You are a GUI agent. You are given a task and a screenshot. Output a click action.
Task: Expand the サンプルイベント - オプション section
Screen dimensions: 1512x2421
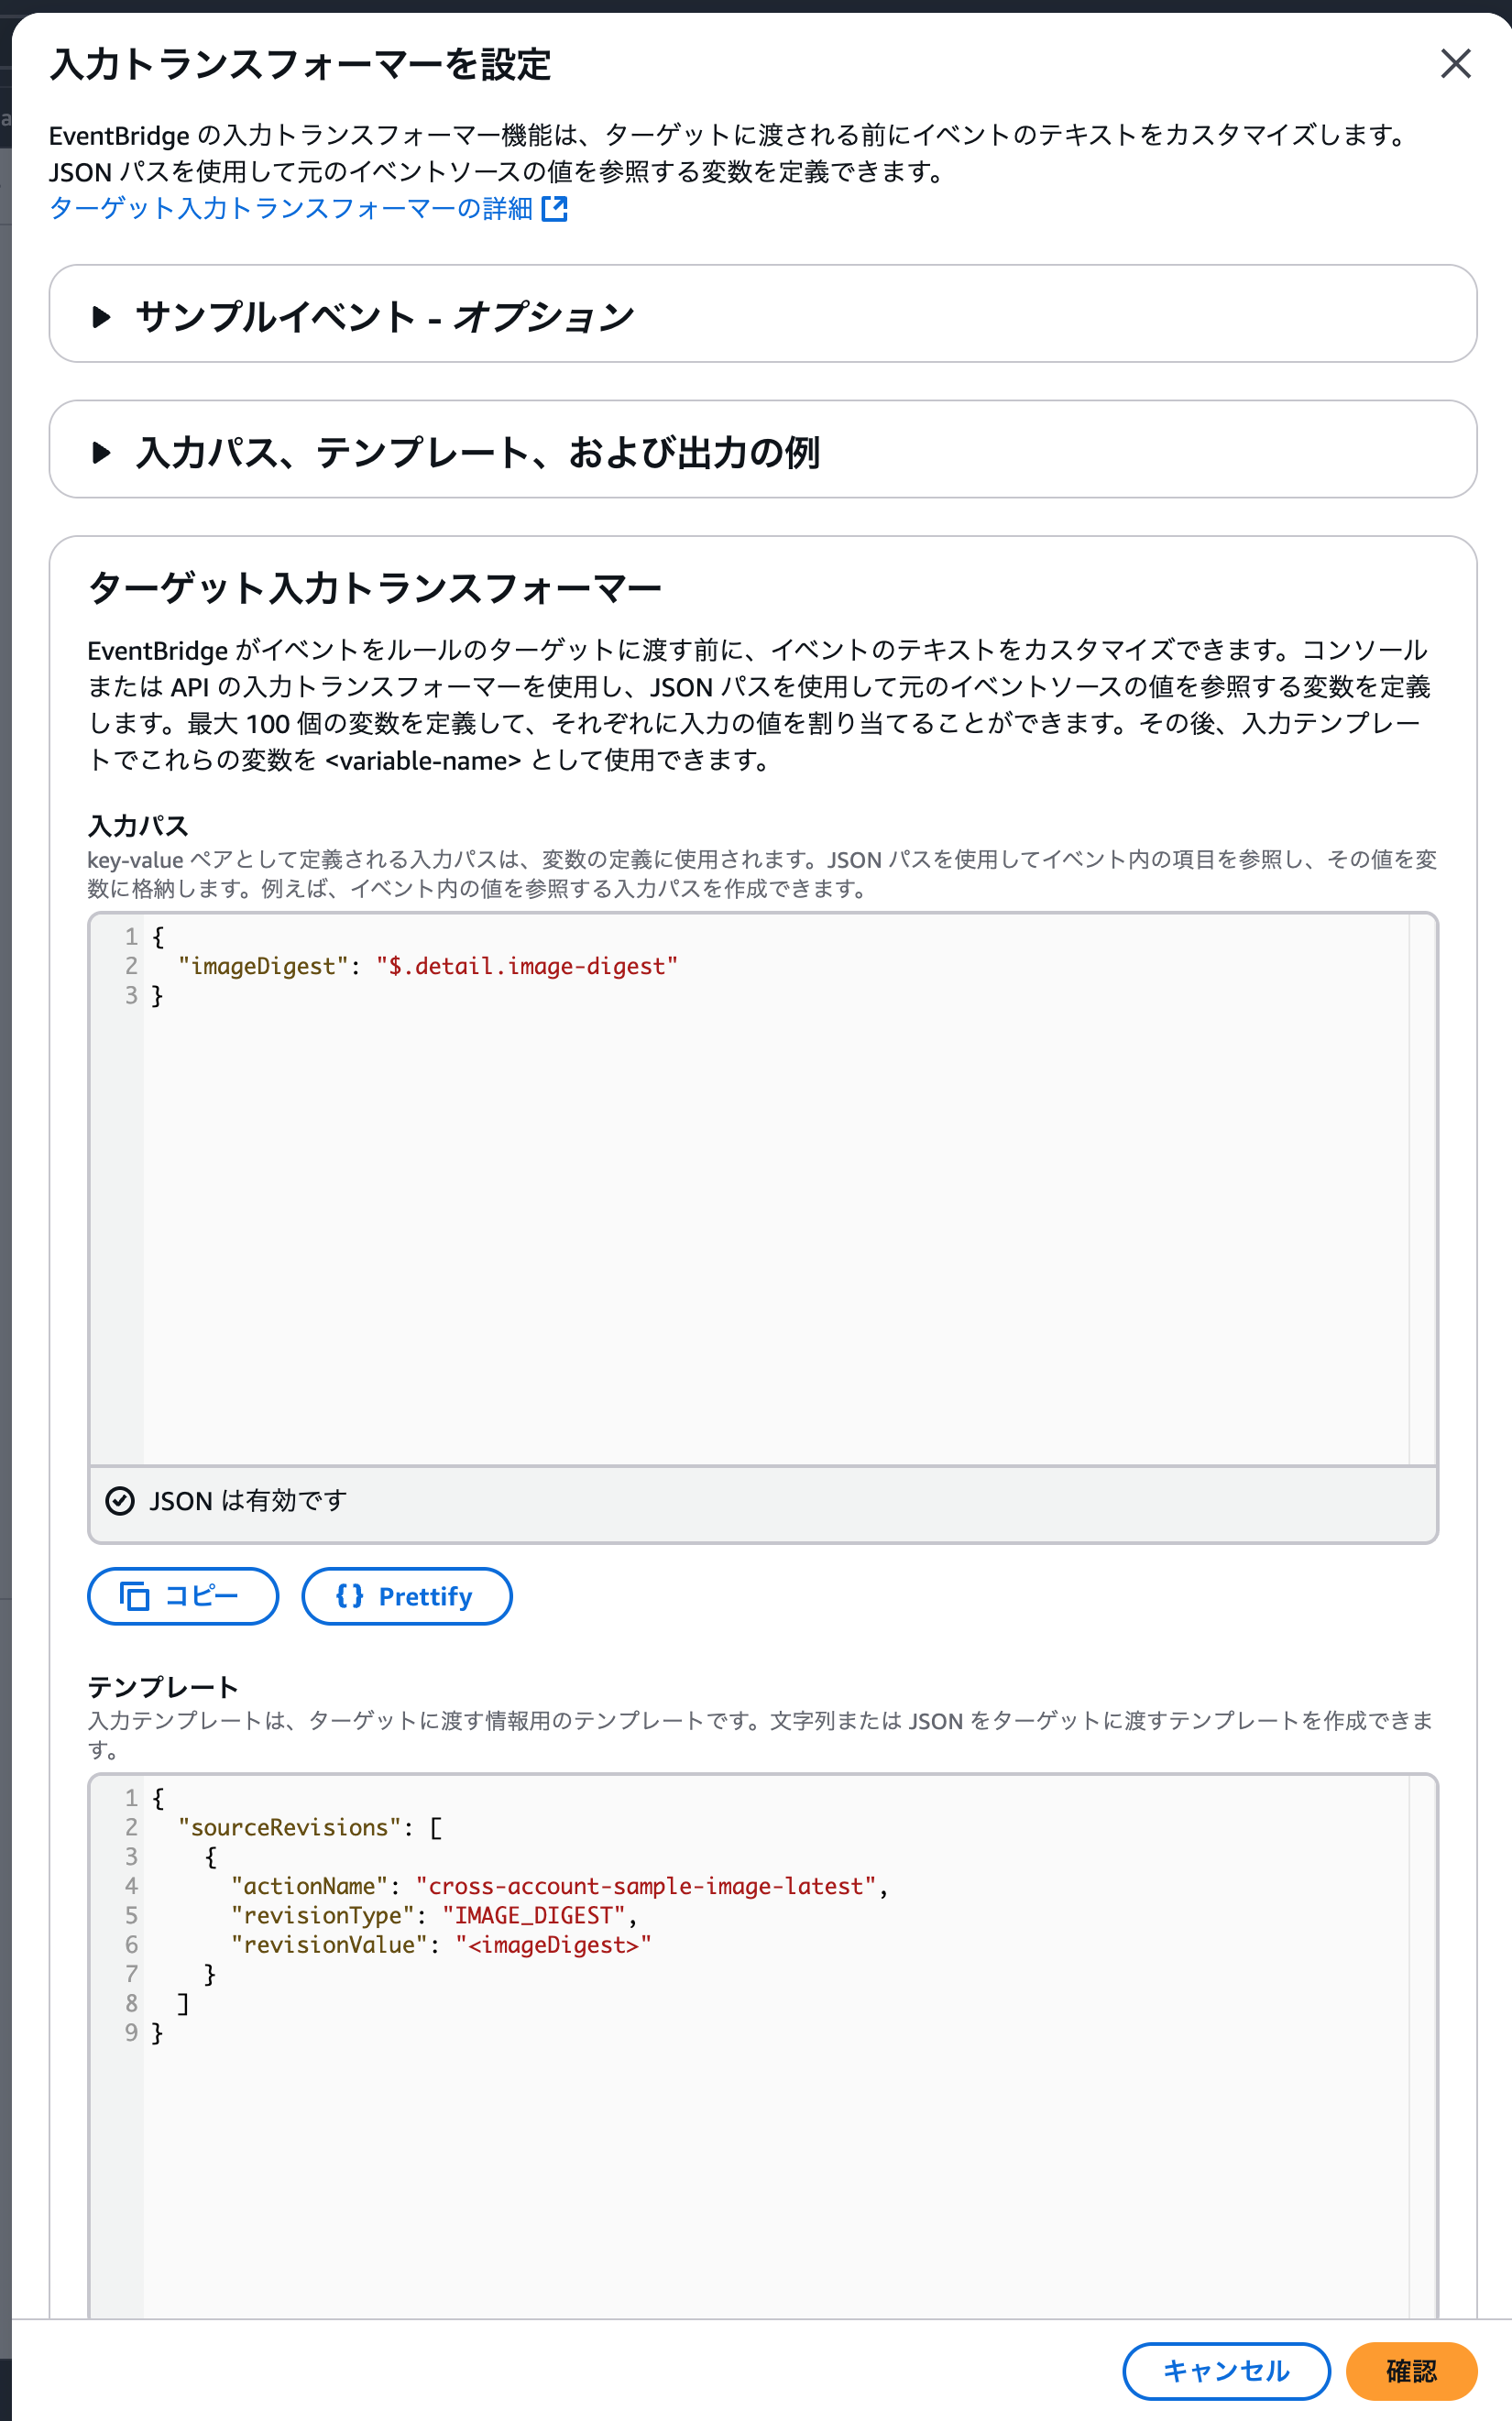click(x=101, y=317)
